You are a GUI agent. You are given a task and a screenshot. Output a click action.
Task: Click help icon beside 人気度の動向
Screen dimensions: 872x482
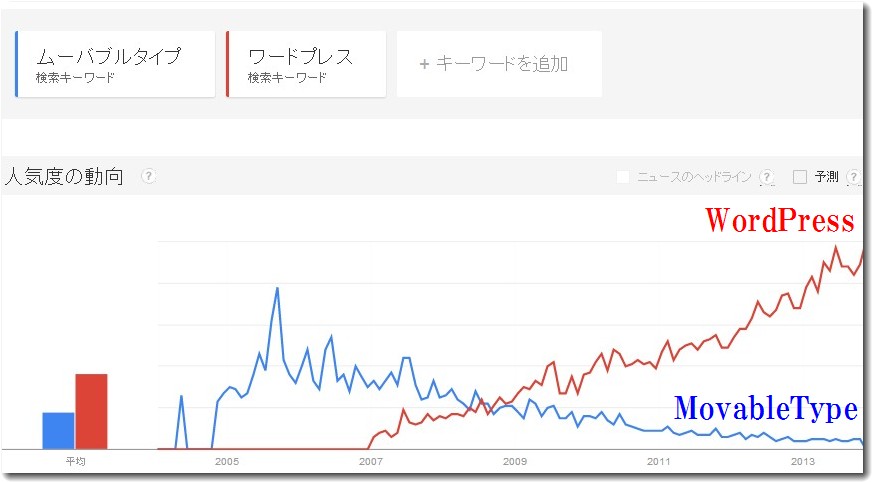click(149, 177)
